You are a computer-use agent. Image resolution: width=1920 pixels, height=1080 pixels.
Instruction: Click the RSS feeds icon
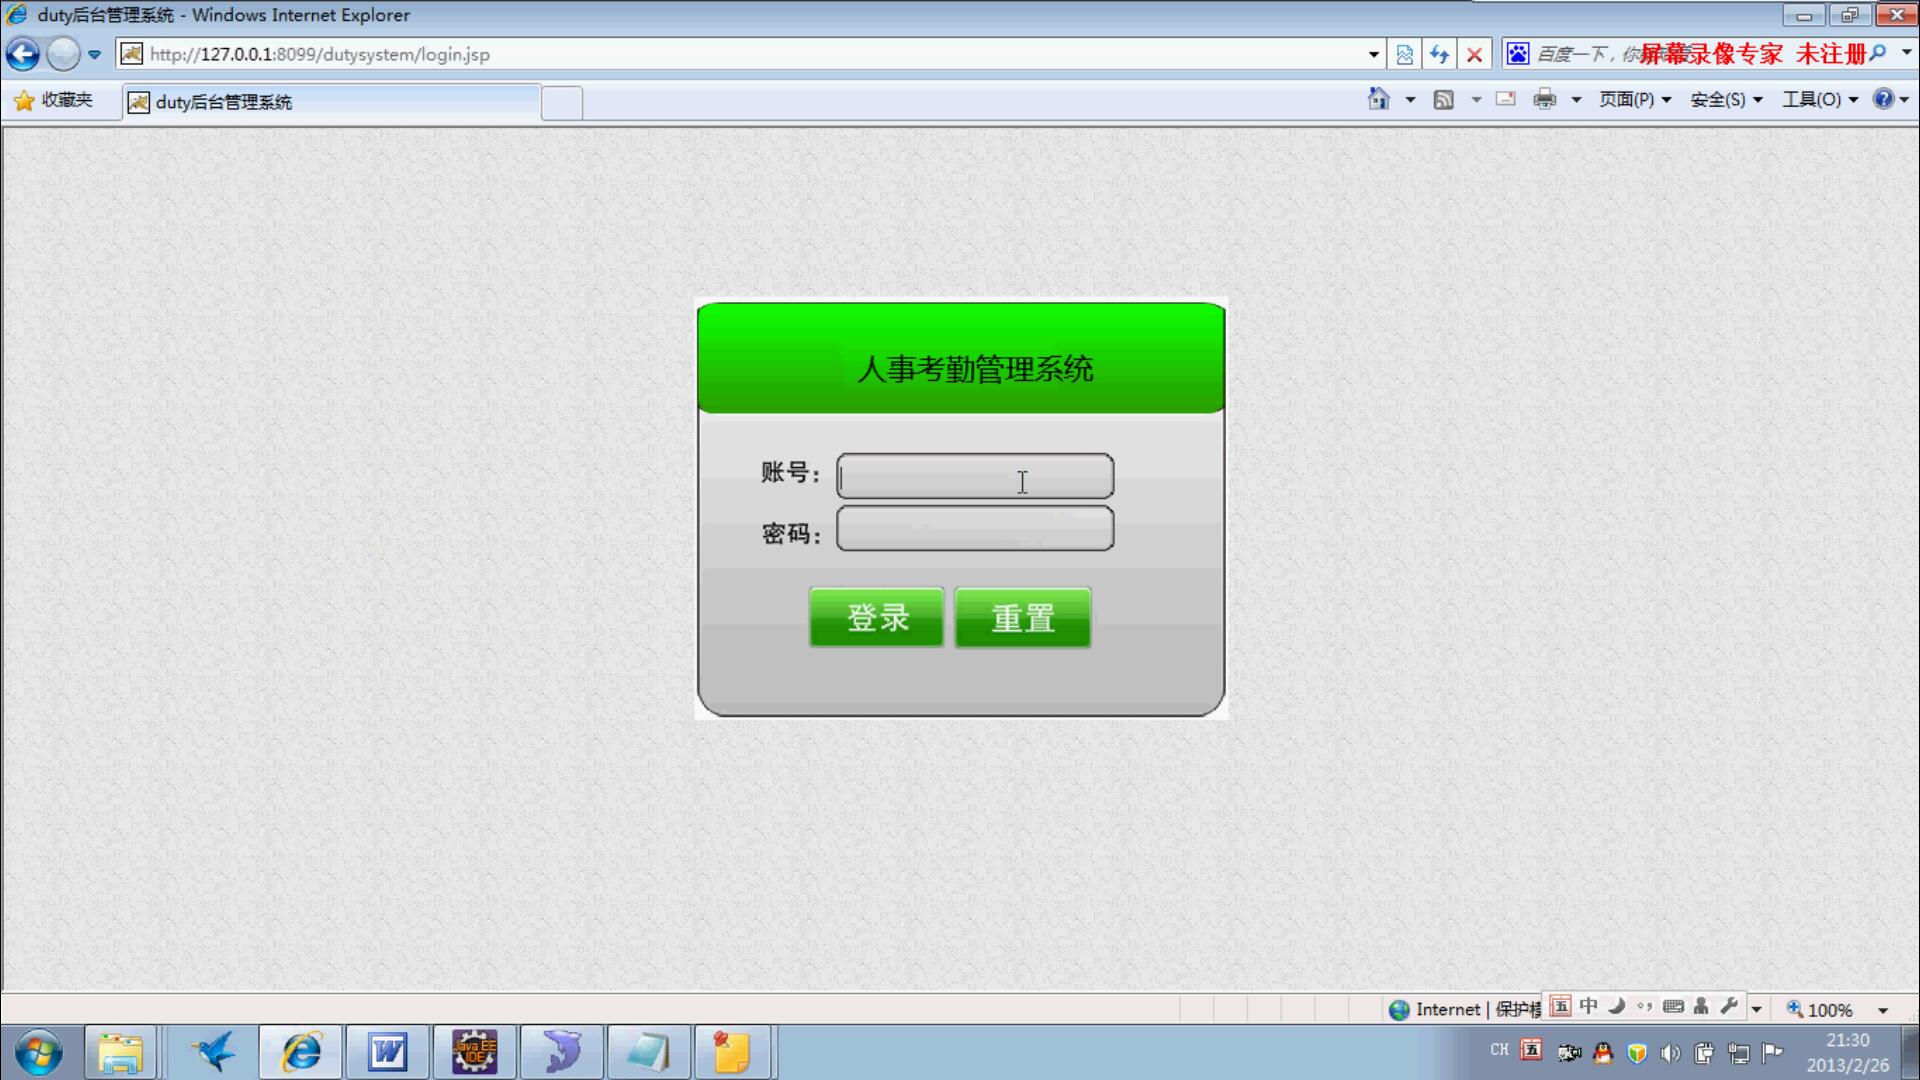[1443, 99]
